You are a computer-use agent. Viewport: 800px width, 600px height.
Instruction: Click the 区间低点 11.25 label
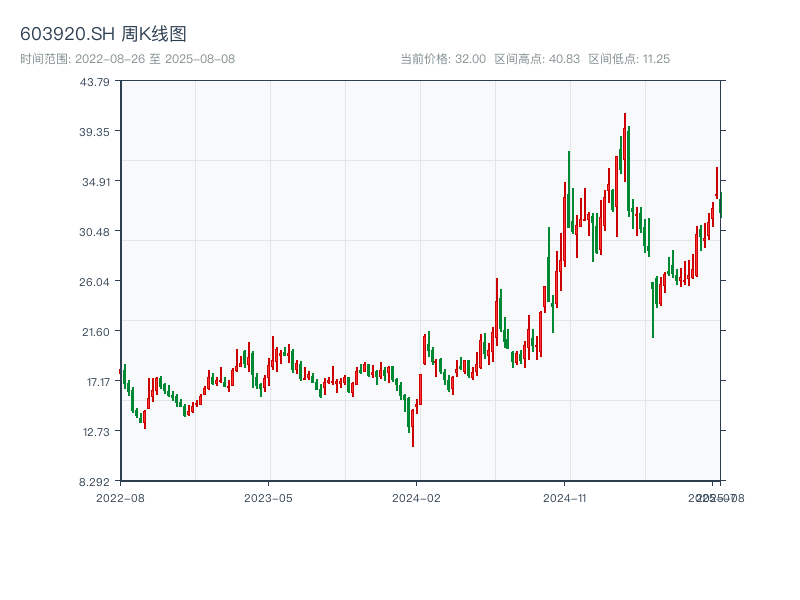[x=629, y=59]
